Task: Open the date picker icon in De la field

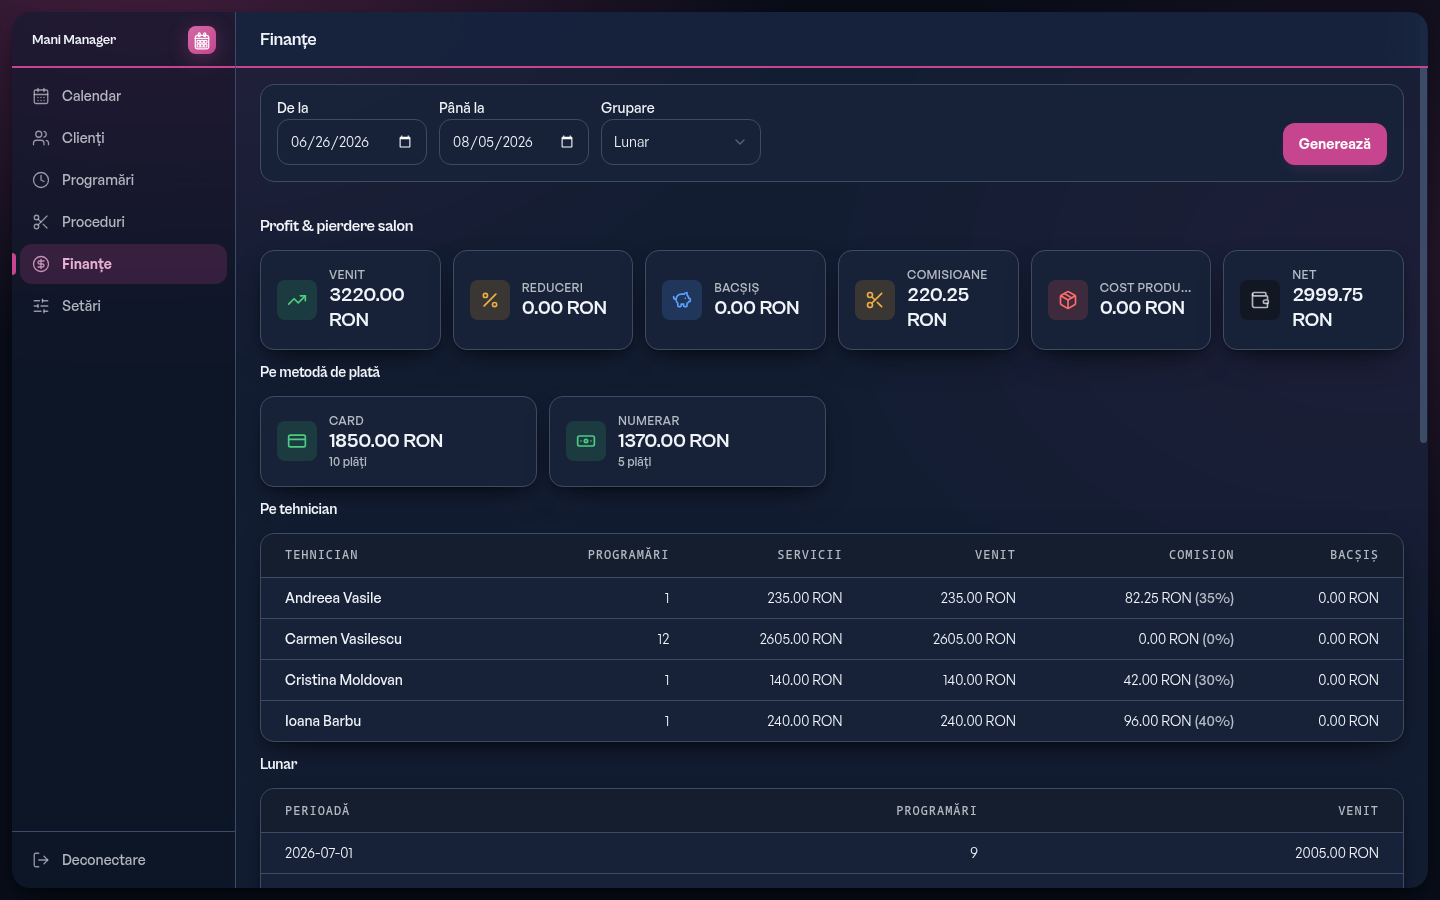Action: point(405,142)
